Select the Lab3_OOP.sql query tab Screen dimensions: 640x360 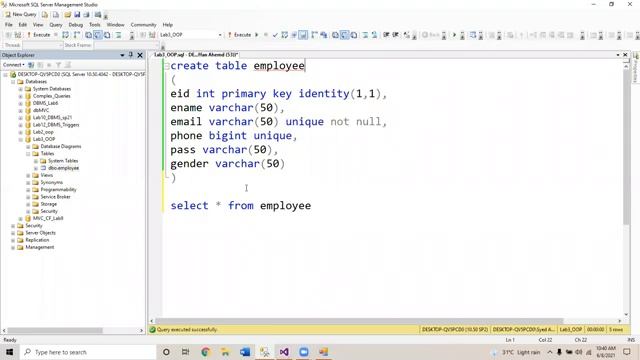pos(196,55)
